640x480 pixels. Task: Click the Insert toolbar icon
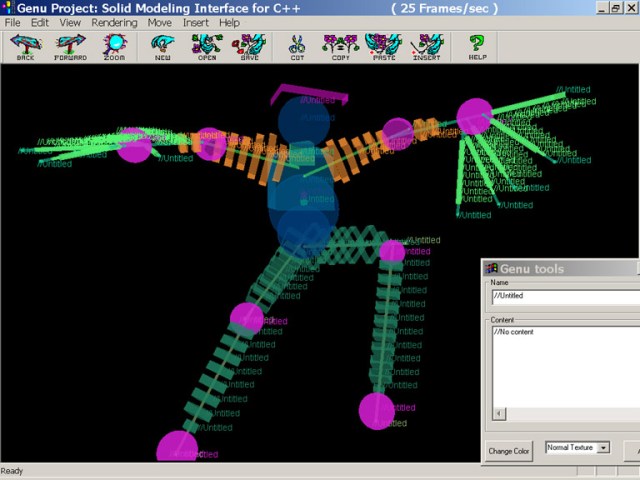(427, 47)
